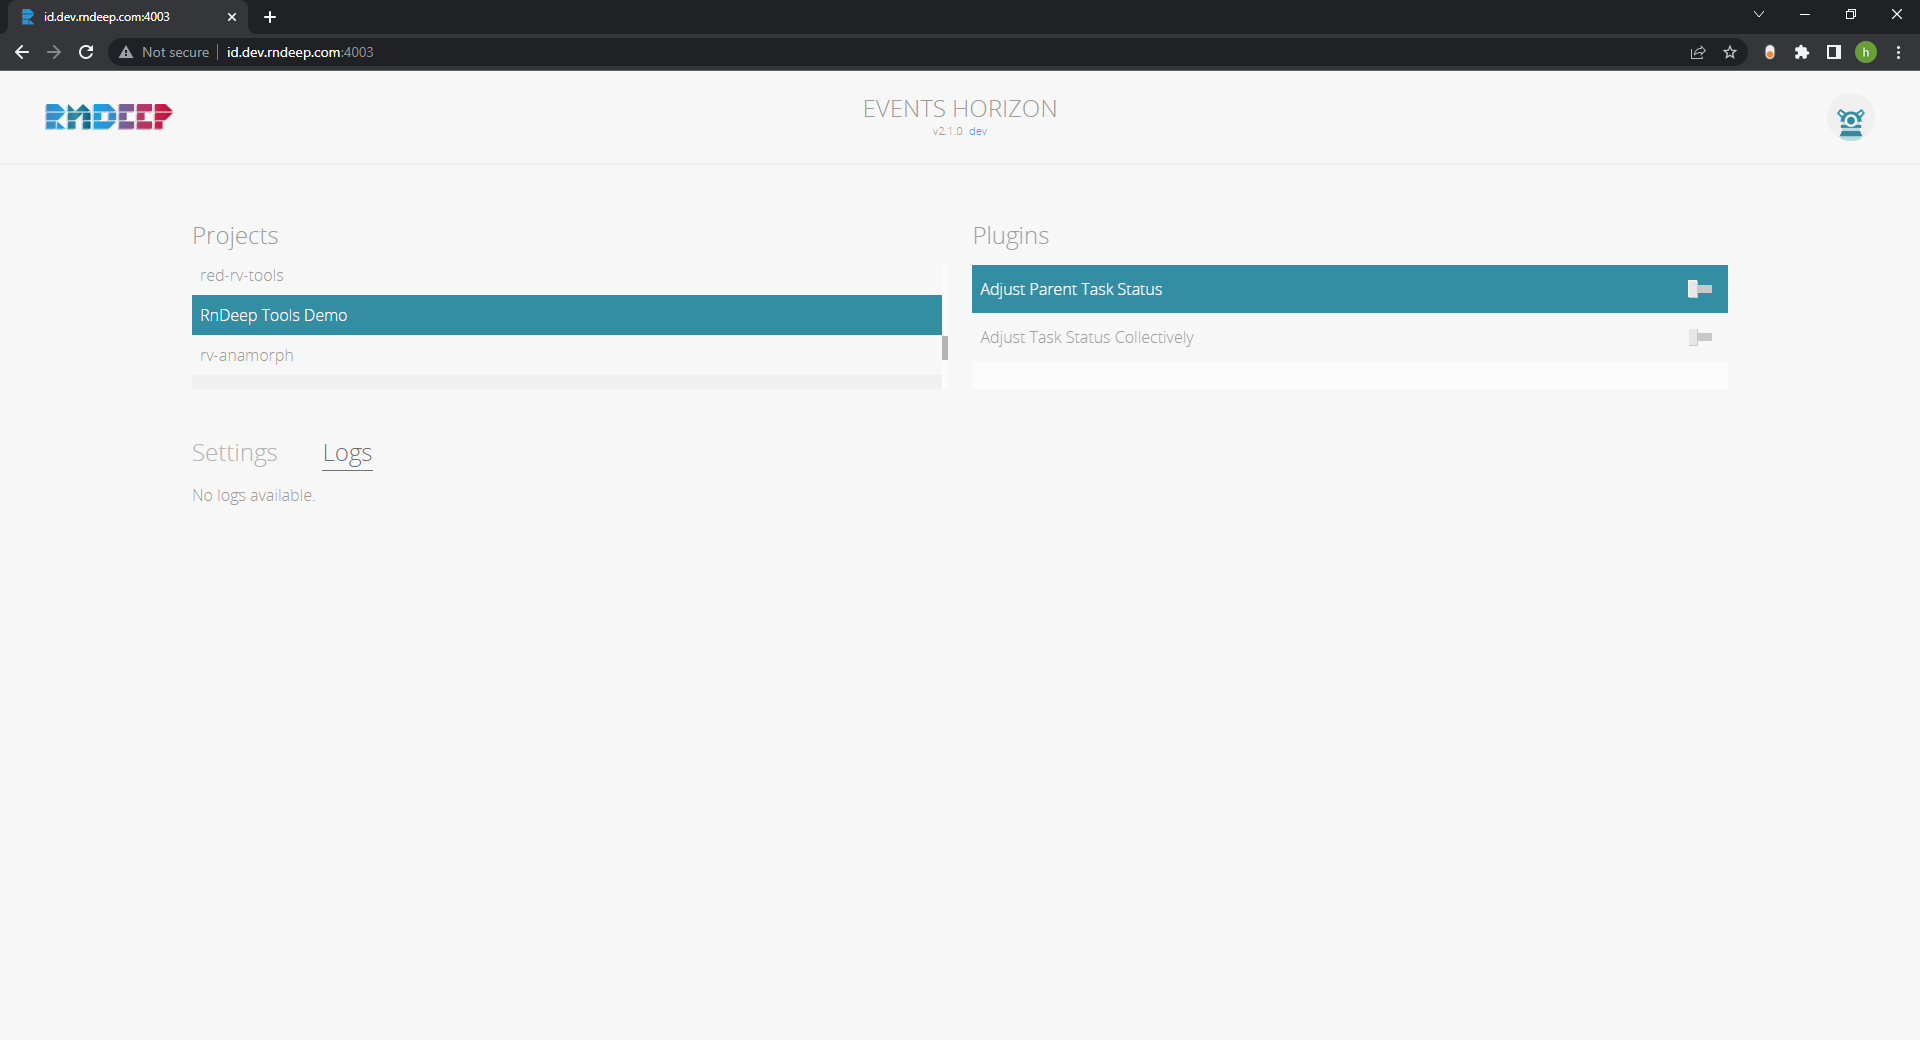This screenshot has width=1920, height=1040.
Task: Select the red-rv-tools project
Action: (242, 275)
